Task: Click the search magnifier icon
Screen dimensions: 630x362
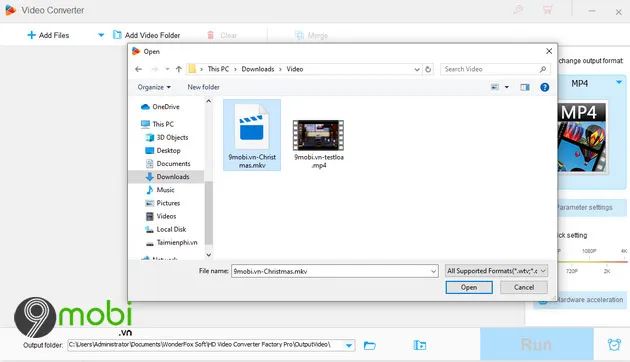Action: [543, 69]
